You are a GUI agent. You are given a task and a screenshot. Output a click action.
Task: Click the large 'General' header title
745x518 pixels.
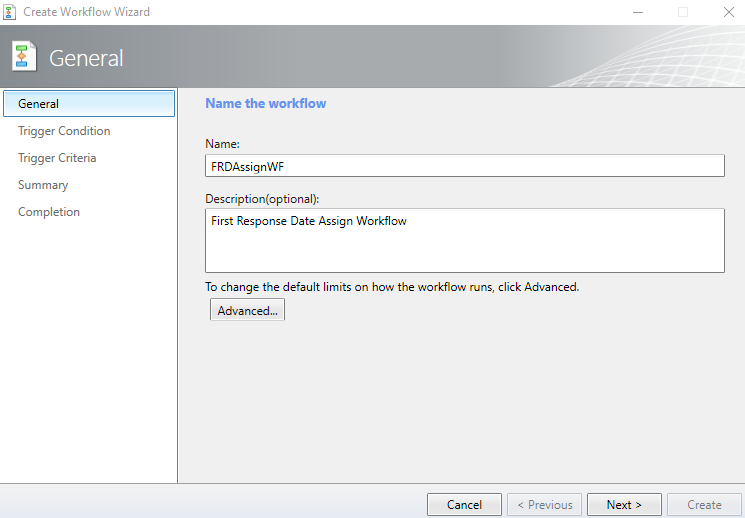pyautogui.click(x=86, y=58)
